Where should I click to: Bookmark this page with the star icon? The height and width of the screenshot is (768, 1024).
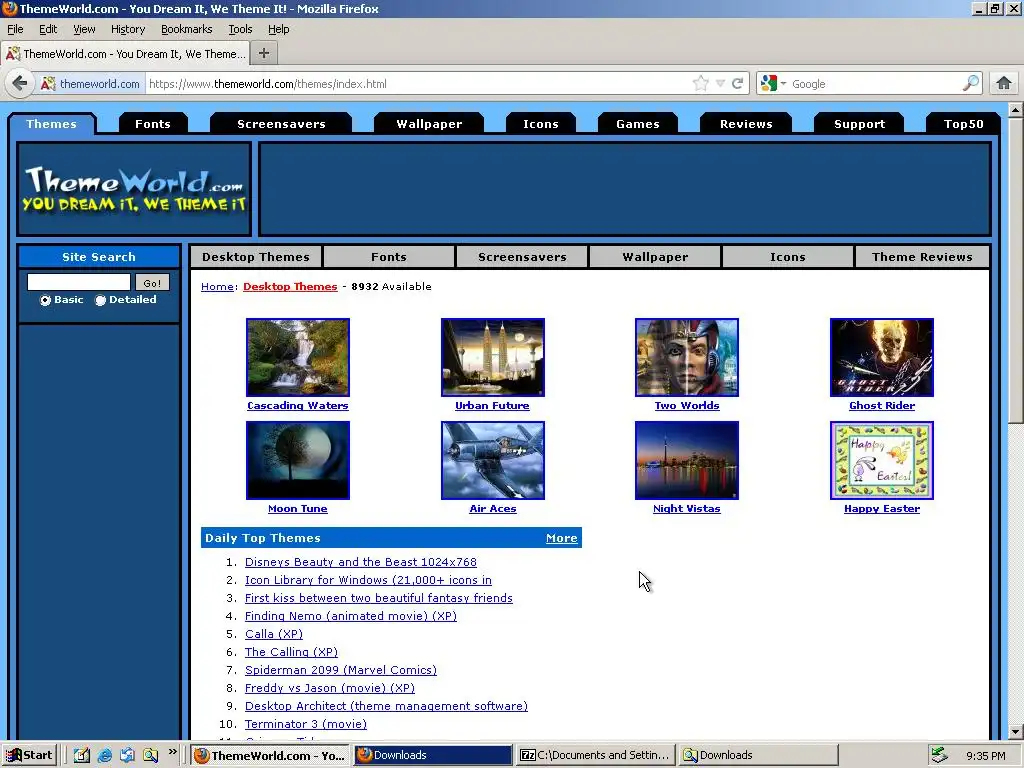[x=701, y=83]
